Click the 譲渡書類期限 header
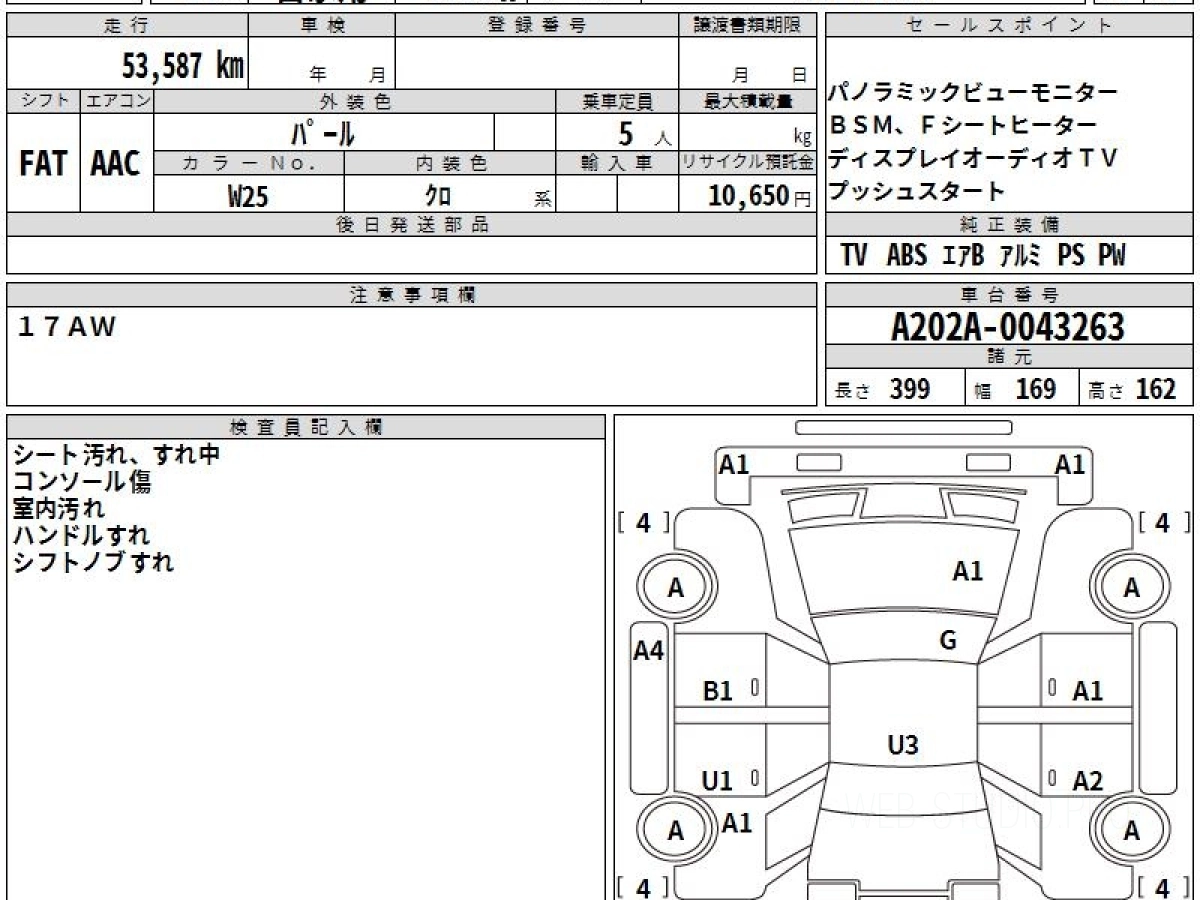Screen dimensions: 1200x900 coord(748,26)
